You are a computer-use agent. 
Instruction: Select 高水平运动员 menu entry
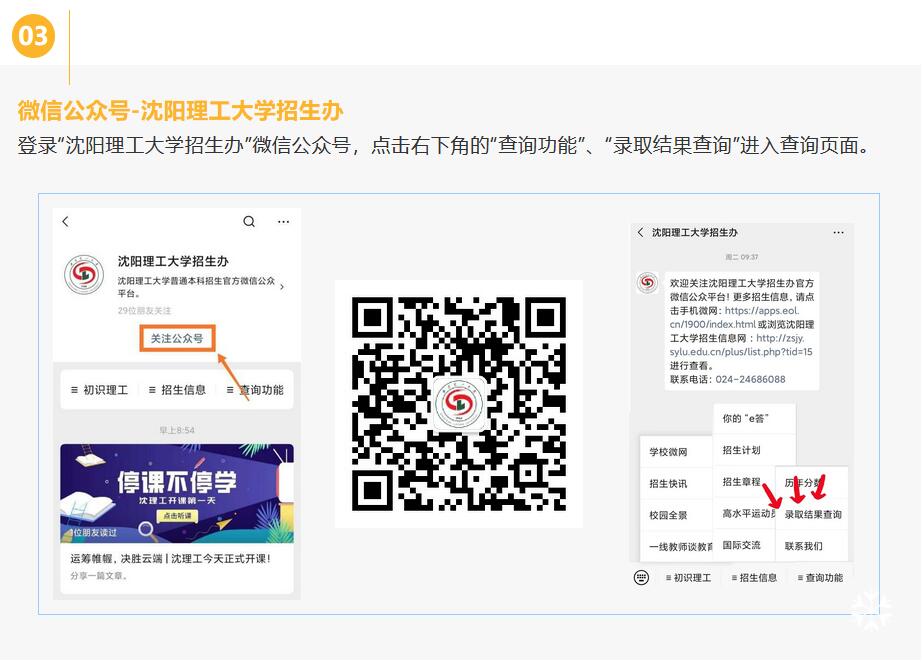point(744,514)
